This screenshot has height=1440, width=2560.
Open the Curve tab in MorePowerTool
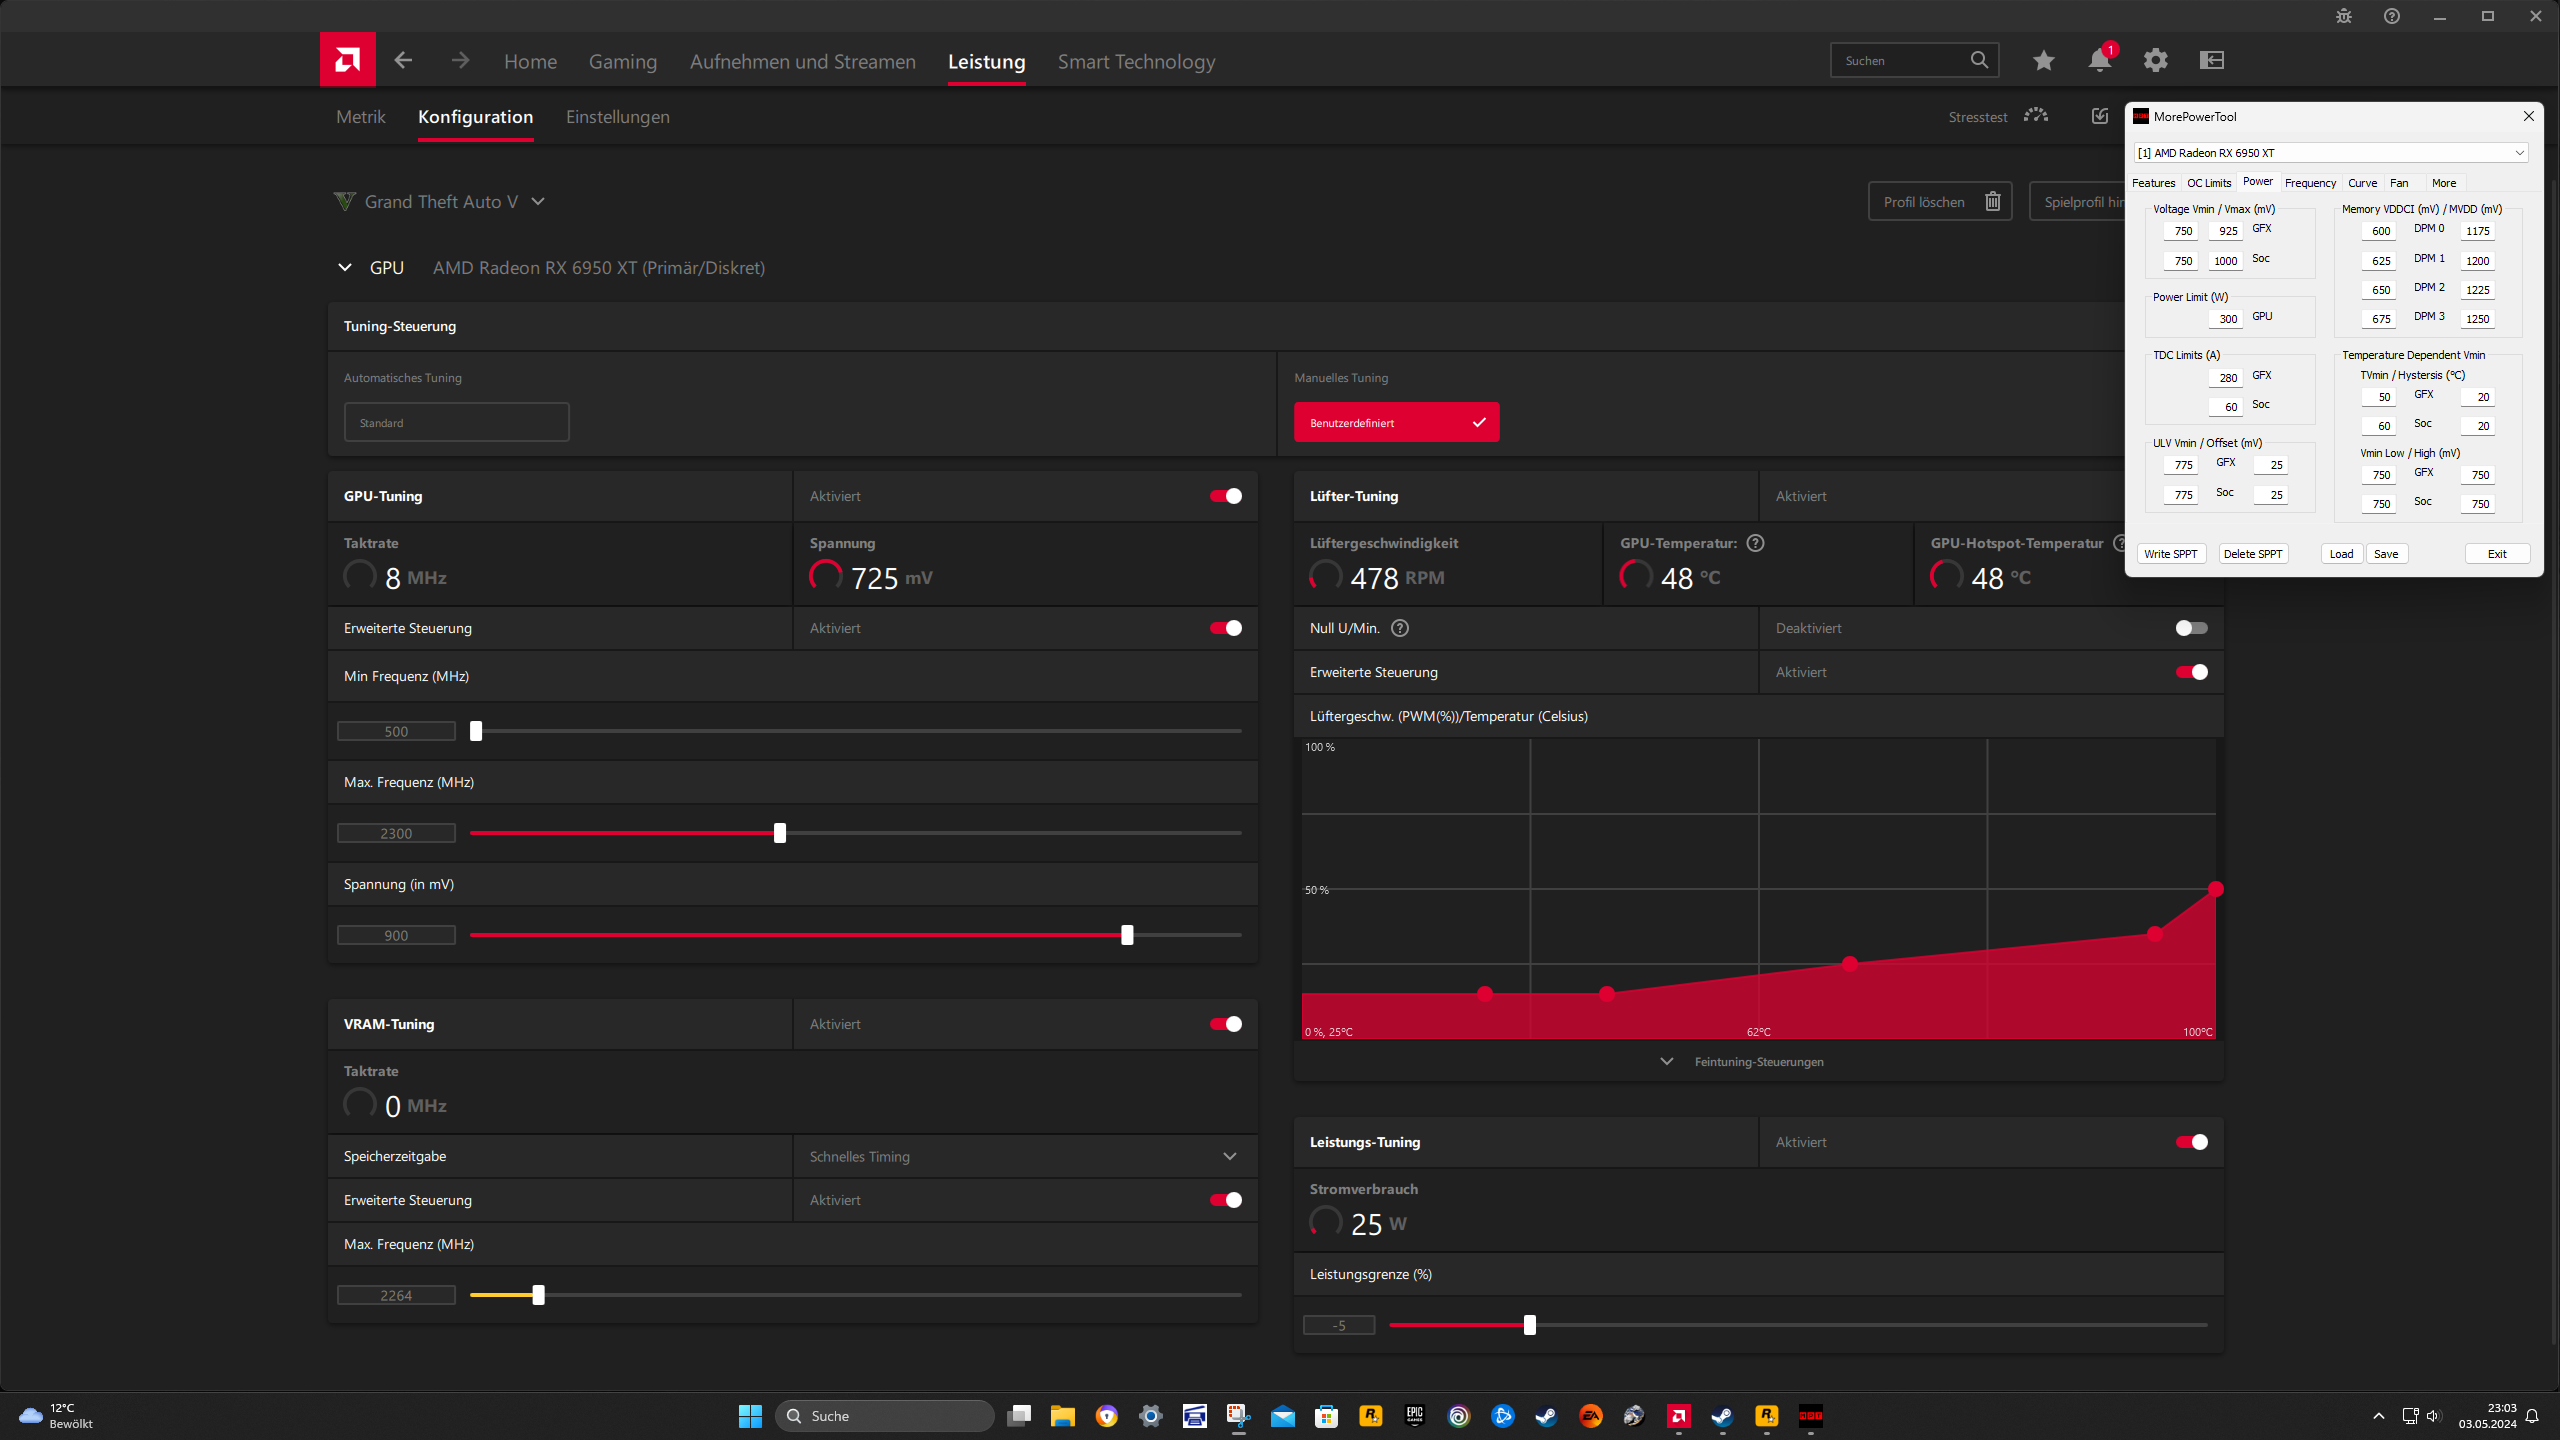click(x=2362, y=183)
